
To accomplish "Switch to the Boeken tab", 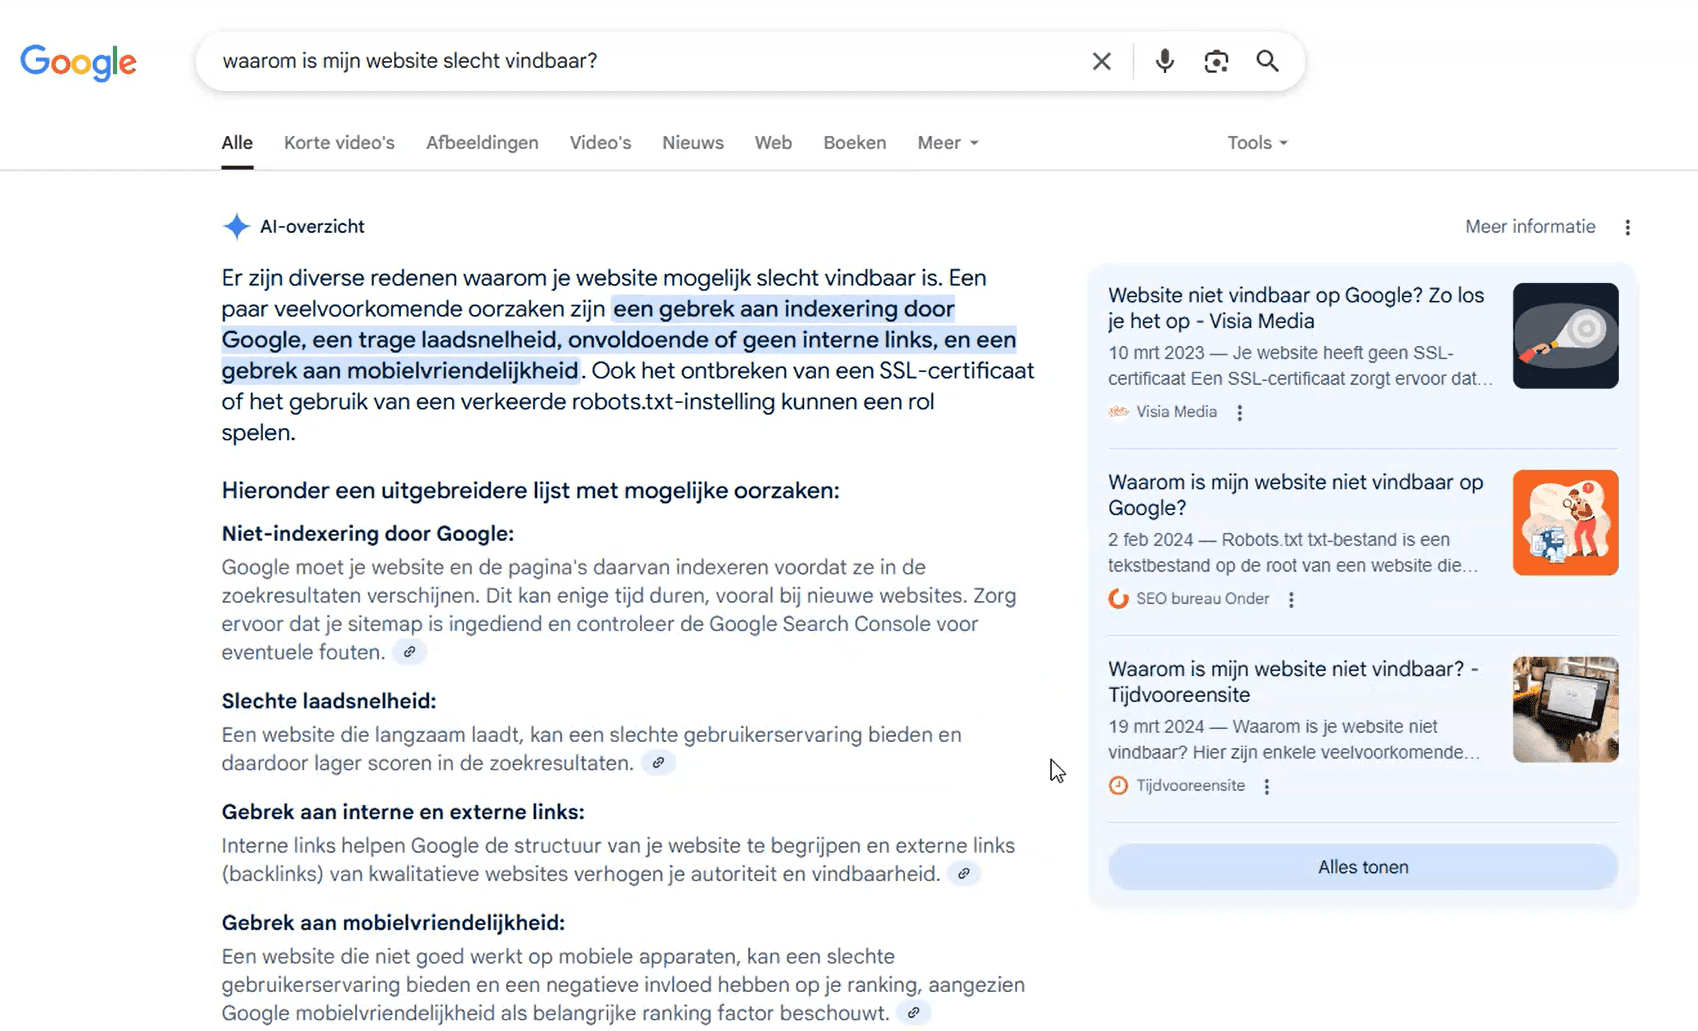I will 855,143.
